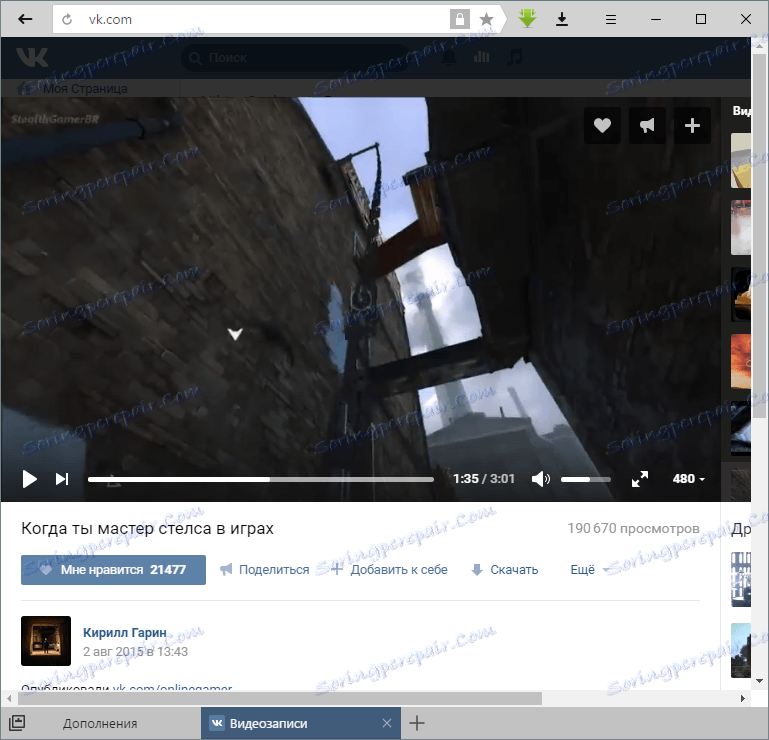Adjust the volume slider
Viewport: 769px width, 740px height.
click(586, 479)
